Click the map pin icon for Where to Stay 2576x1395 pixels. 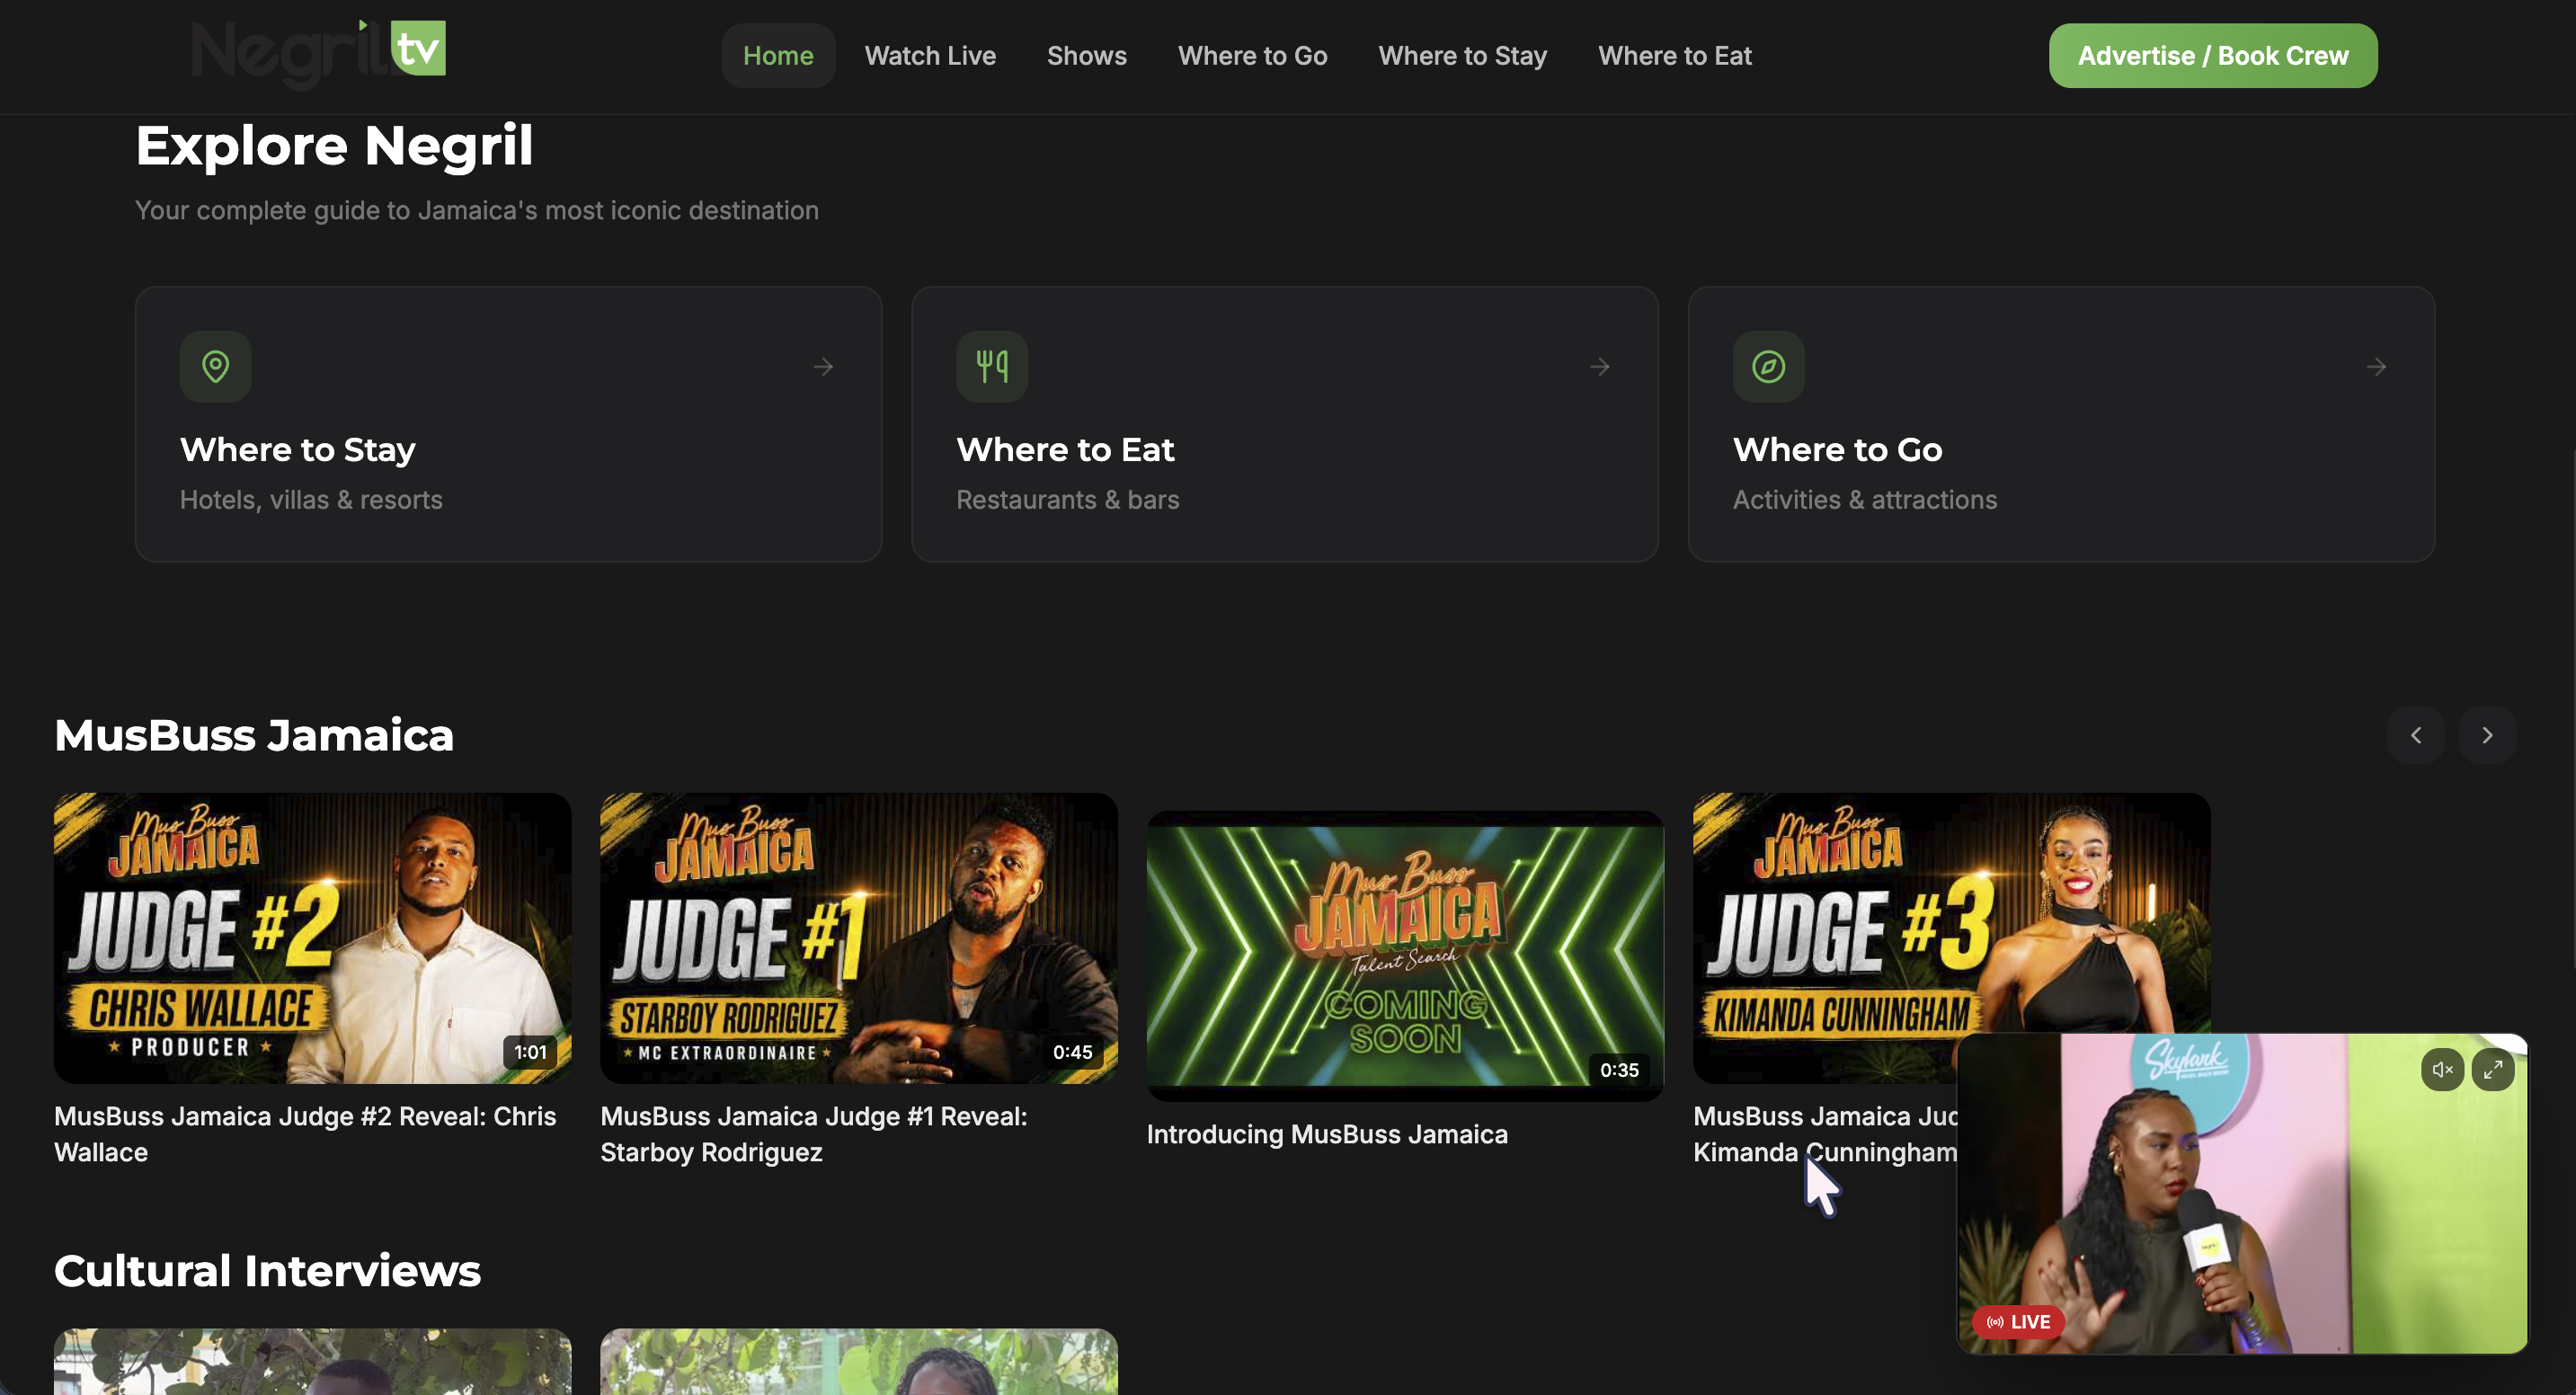215,367
